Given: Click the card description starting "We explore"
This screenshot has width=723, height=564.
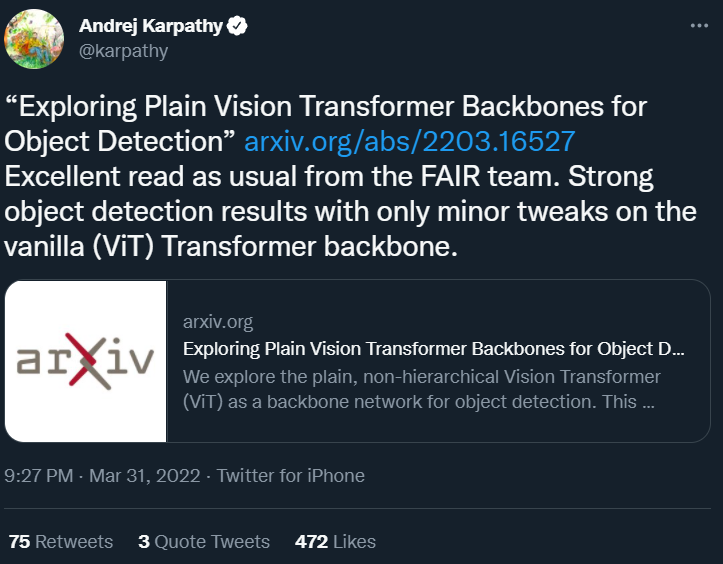Looking at the screenshot, I should pos(422,389).
